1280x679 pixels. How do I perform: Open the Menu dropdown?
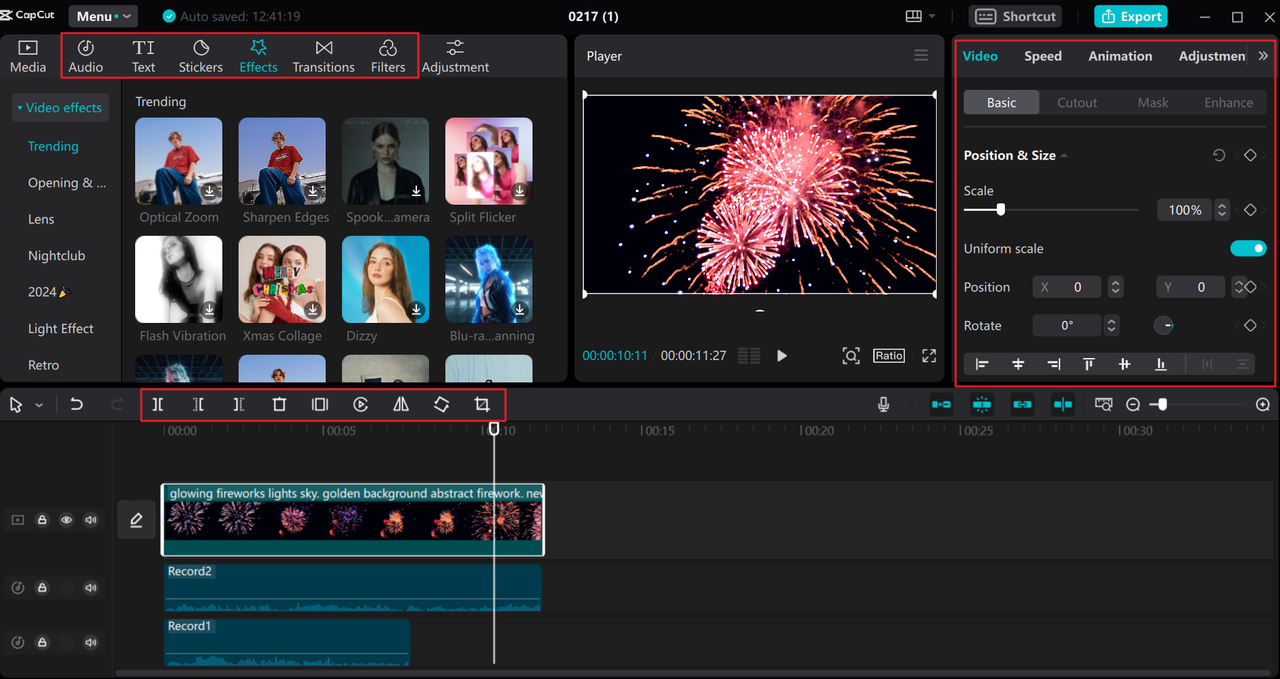[103, 16]
